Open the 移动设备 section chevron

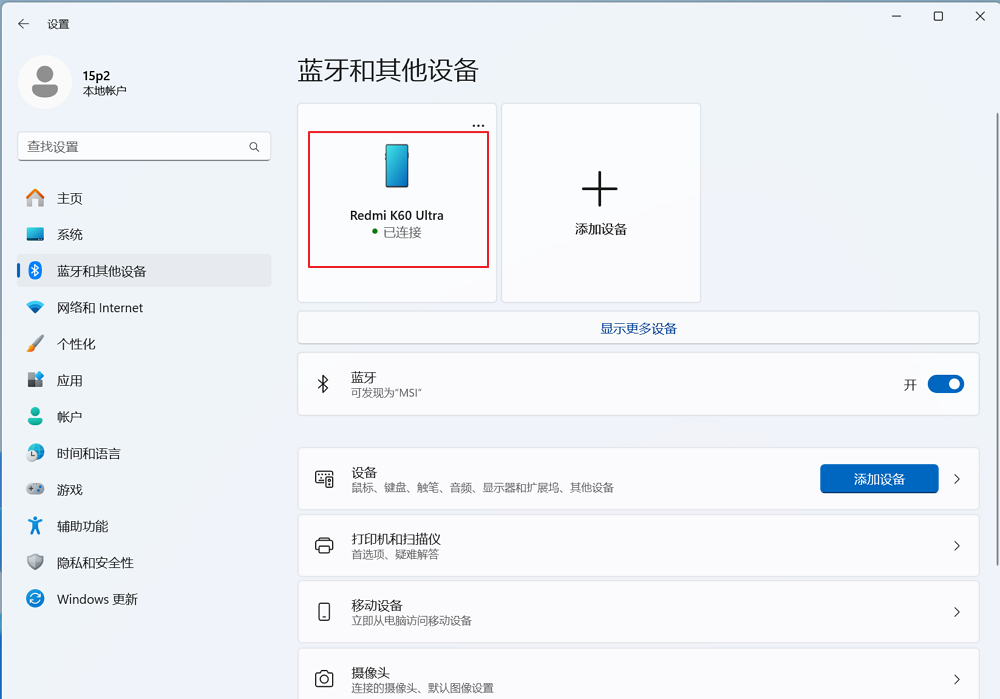point(957,612)
